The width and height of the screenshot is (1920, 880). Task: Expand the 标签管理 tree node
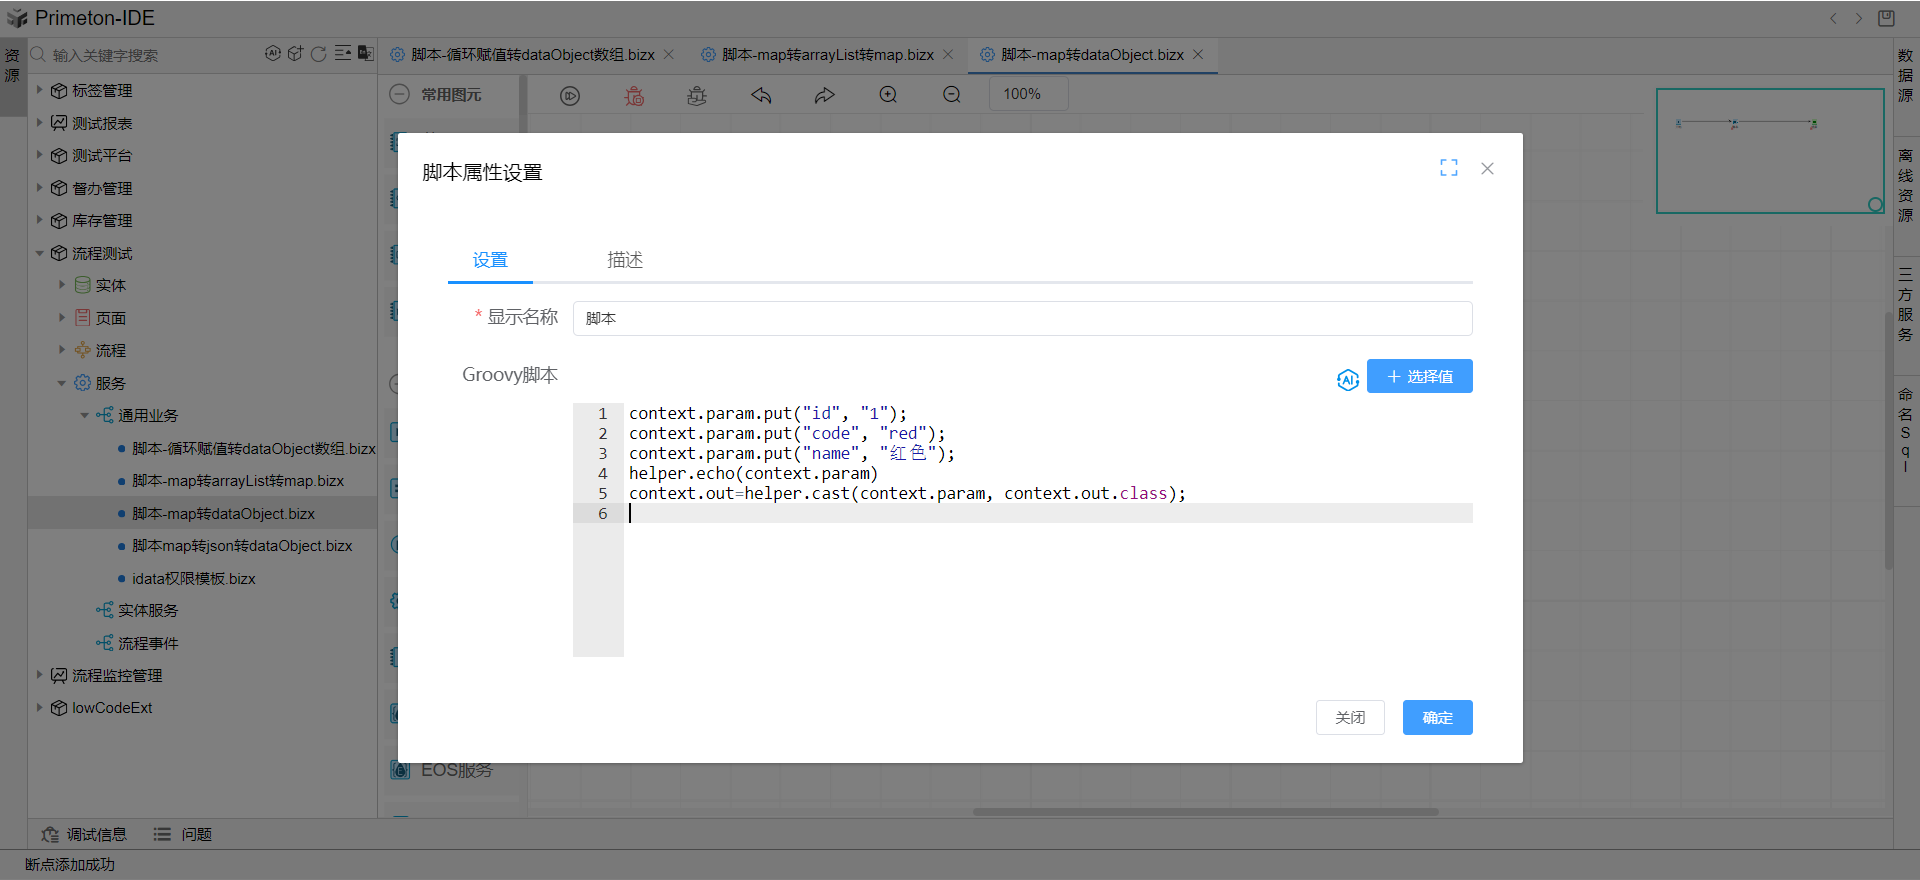tap(40, 90)
